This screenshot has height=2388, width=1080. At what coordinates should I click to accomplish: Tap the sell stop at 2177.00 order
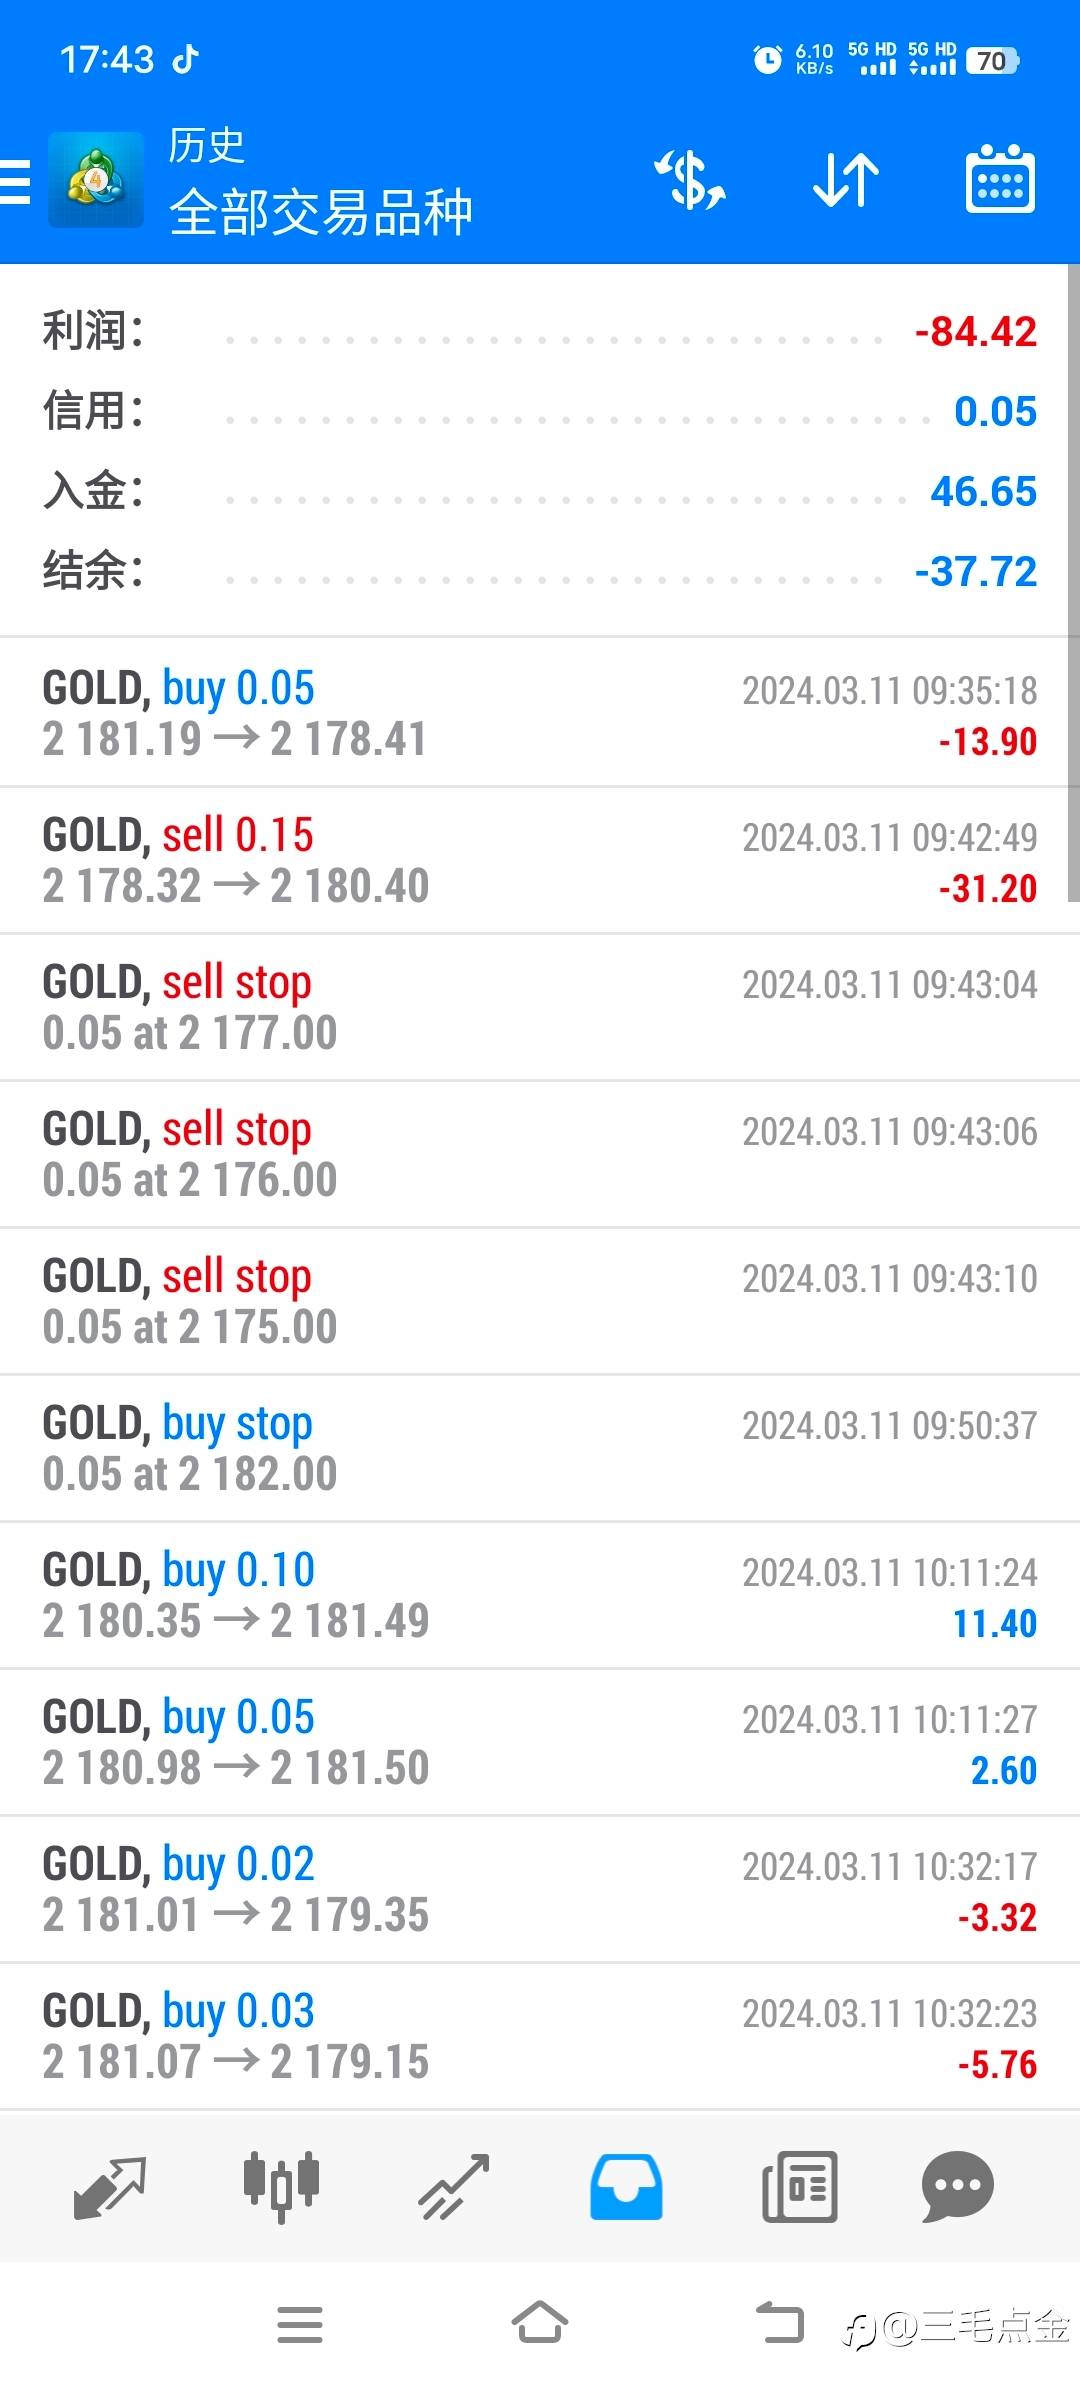click(540, 1007)
